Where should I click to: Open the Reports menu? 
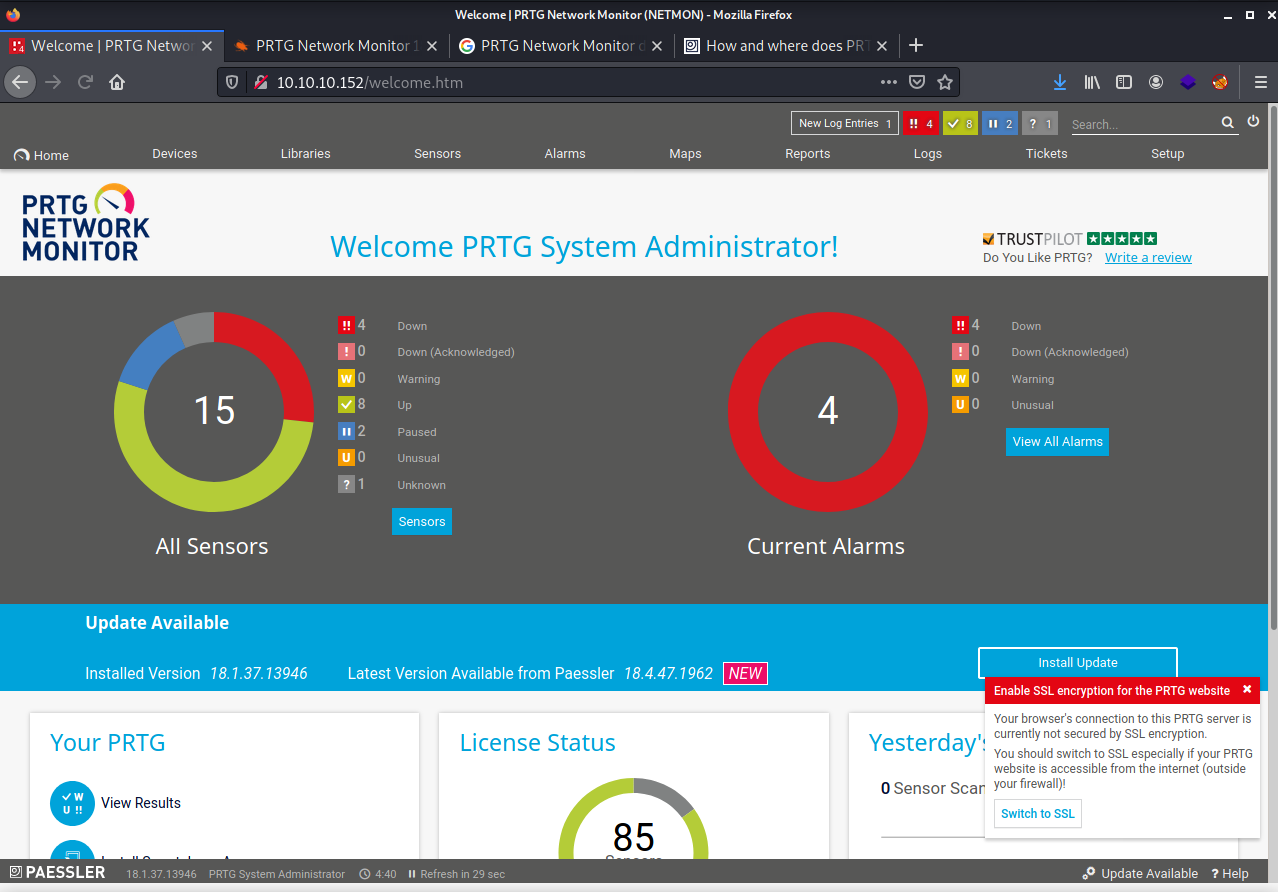point(808,154)
